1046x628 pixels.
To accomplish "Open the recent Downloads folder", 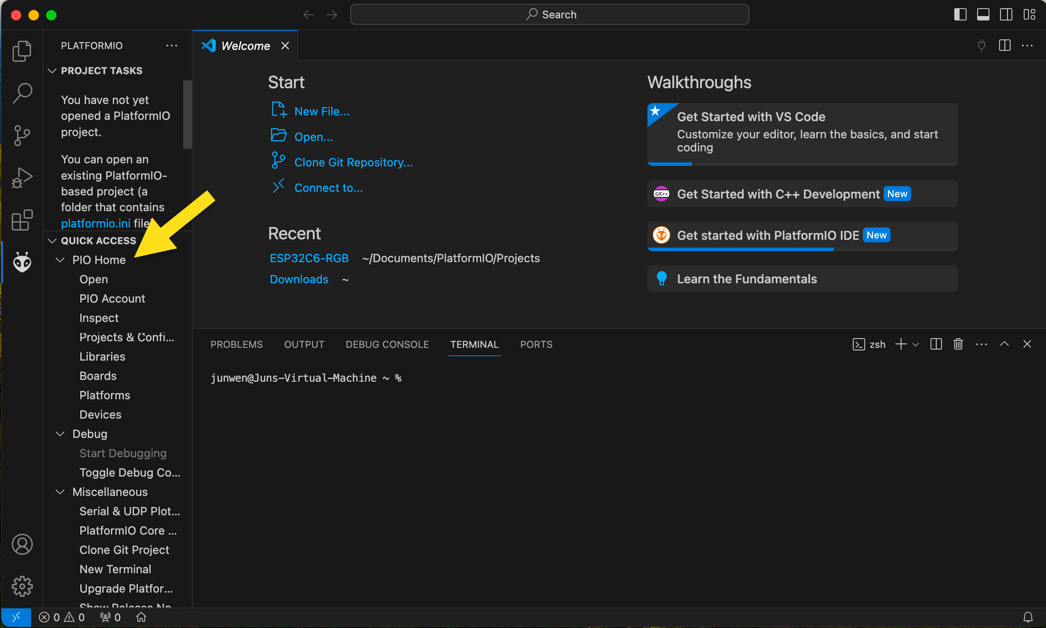I will pyautogui.click(x=299, y=279).
